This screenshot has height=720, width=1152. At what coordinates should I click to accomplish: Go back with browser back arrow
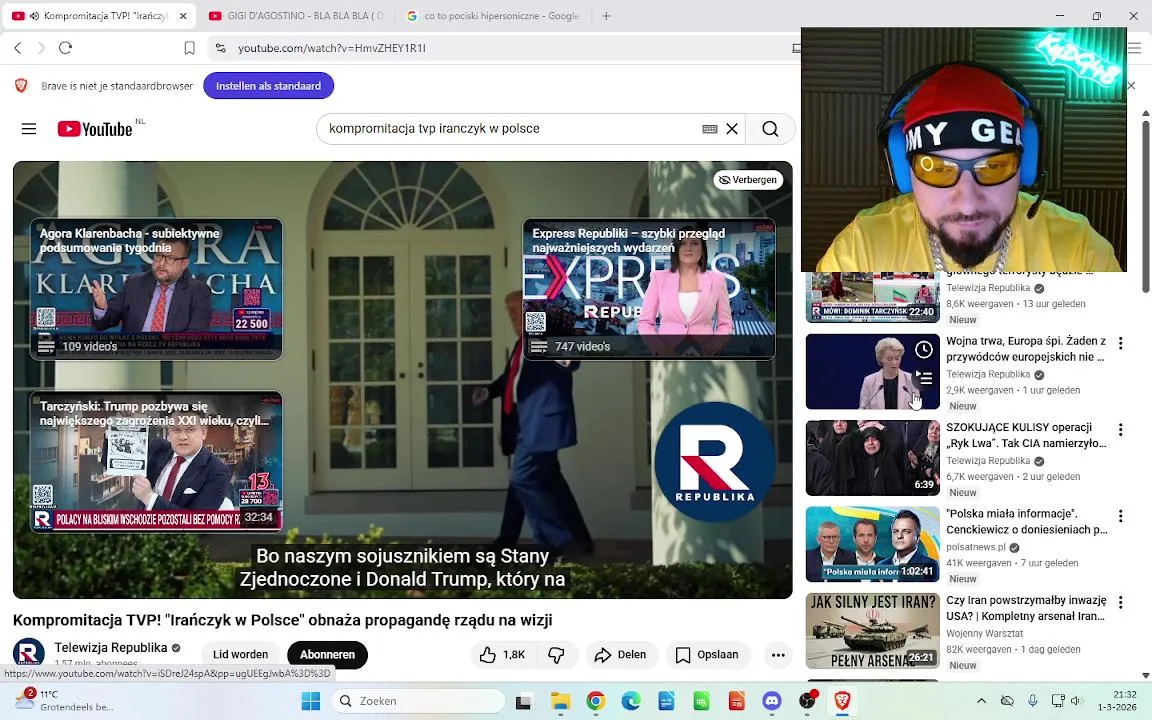pyautogui.click(x=18, y=48)
